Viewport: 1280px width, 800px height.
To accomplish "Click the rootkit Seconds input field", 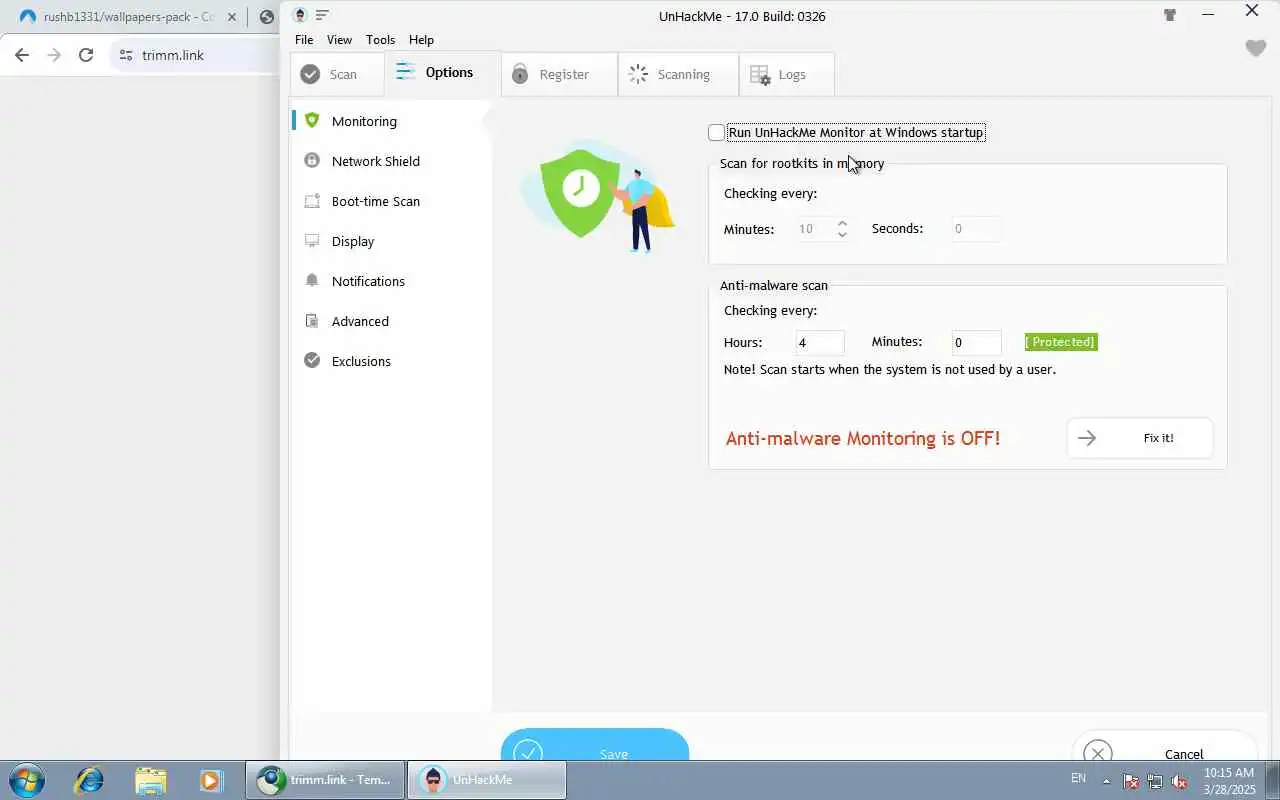I will [x=976, y=229].
